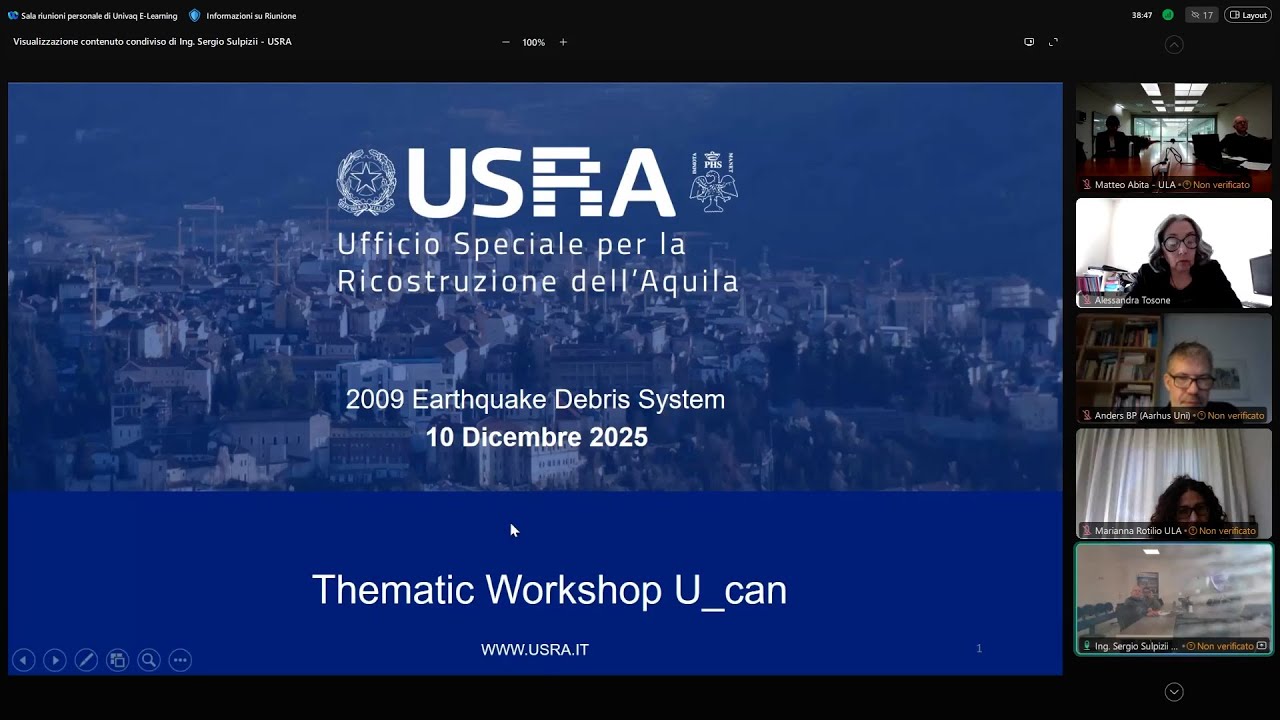Enter full screen for shared content
Image resolution: width=1280 pixels, height=720 pixels.
tap(1053, 42)
